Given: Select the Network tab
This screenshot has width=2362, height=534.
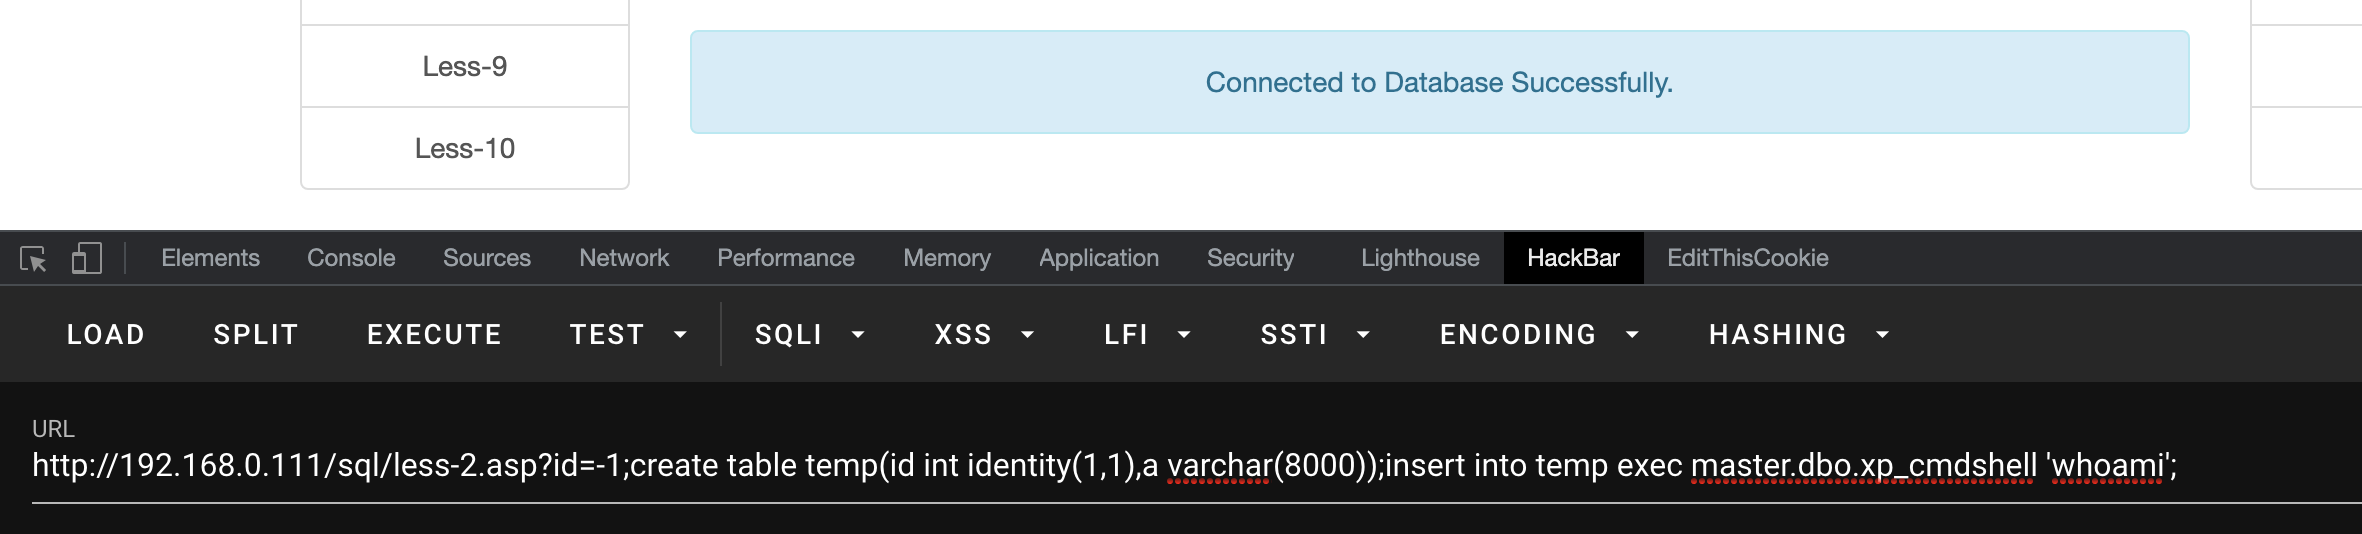Looking at the screenshot, I should click(624, 258).
